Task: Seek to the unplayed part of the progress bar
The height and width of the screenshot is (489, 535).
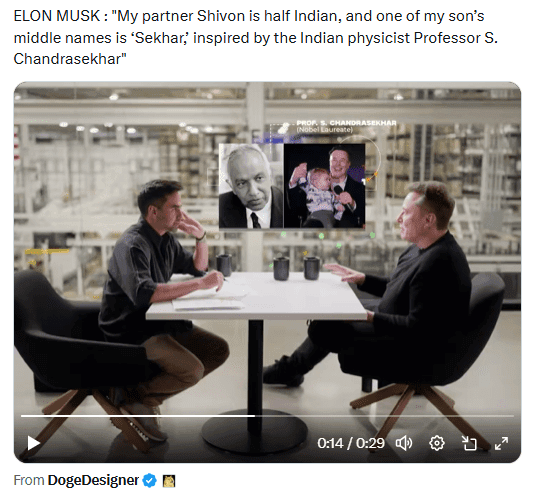Action: pos(384,416)
